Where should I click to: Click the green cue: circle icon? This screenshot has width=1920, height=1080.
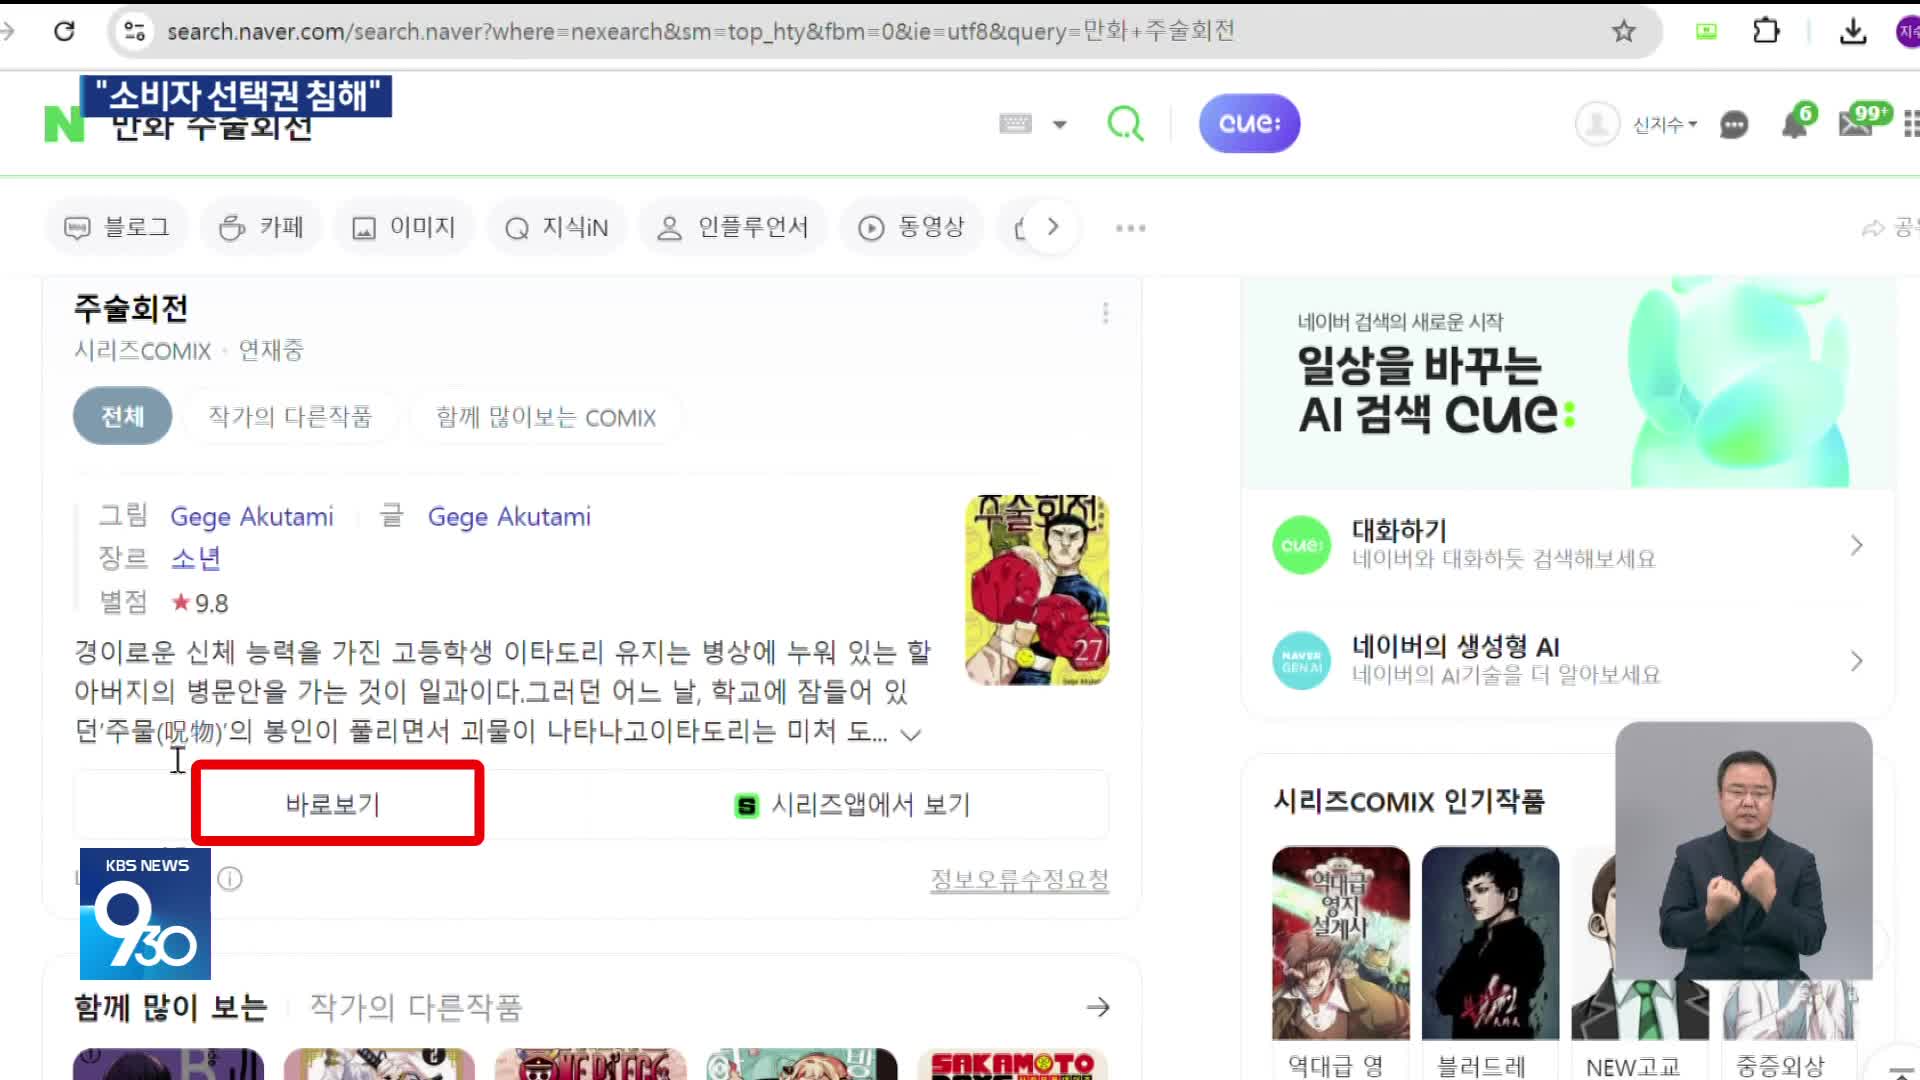[1301, 545]
